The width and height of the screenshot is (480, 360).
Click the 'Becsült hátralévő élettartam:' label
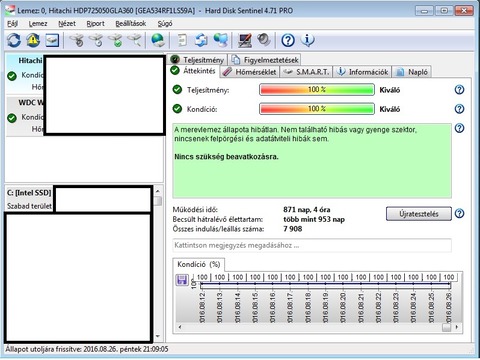218,219
